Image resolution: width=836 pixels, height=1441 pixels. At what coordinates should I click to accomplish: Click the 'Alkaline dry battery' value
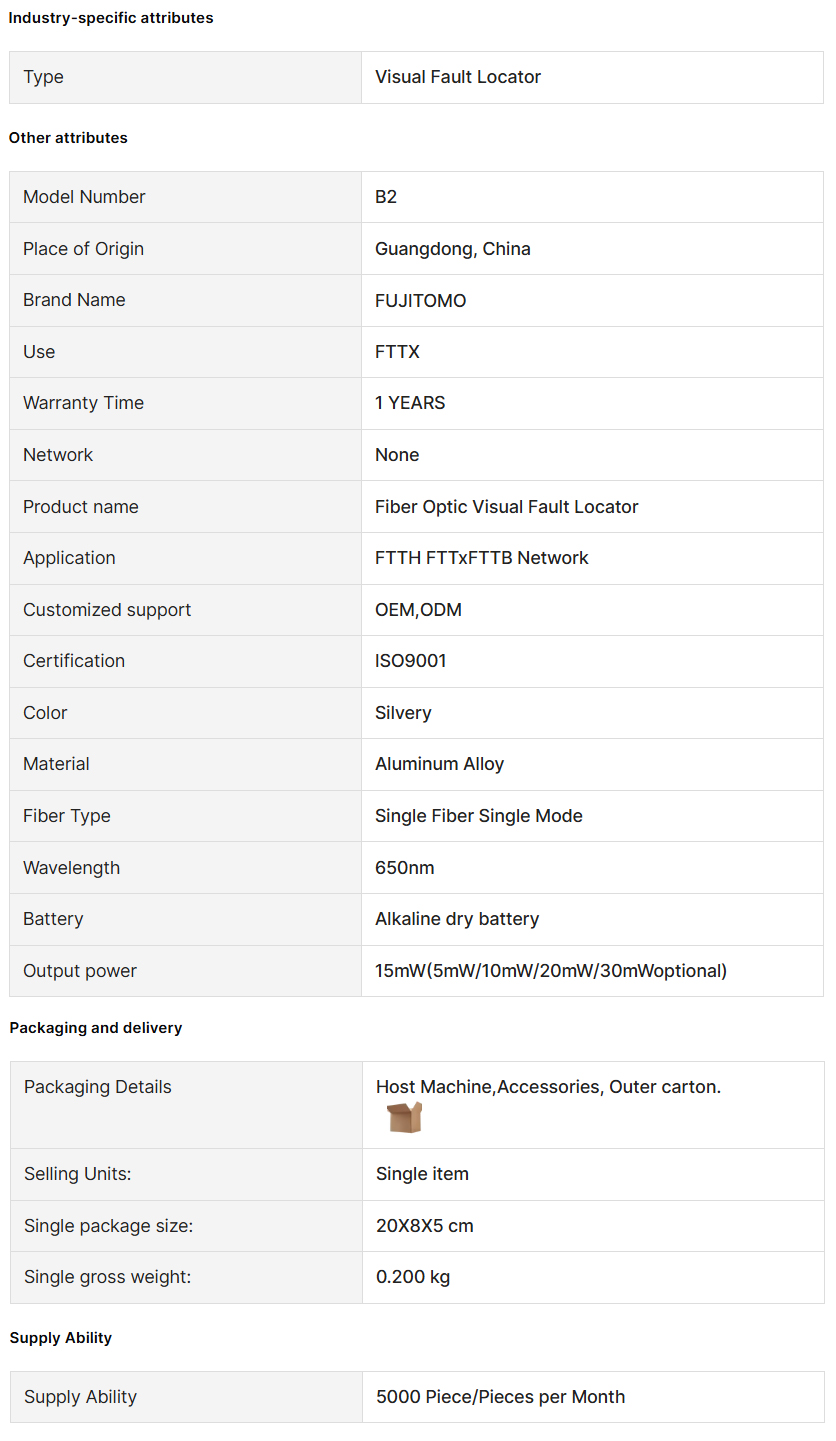pyautogui.click(x=457, y=919)
